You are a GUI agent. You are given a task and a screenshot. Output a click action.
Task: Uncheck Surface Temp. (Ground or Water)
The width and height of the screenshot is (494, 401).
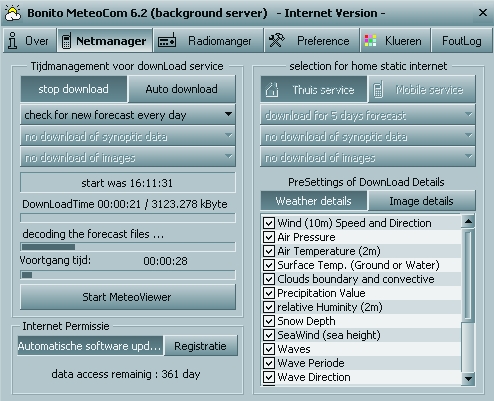coord(269,265)
